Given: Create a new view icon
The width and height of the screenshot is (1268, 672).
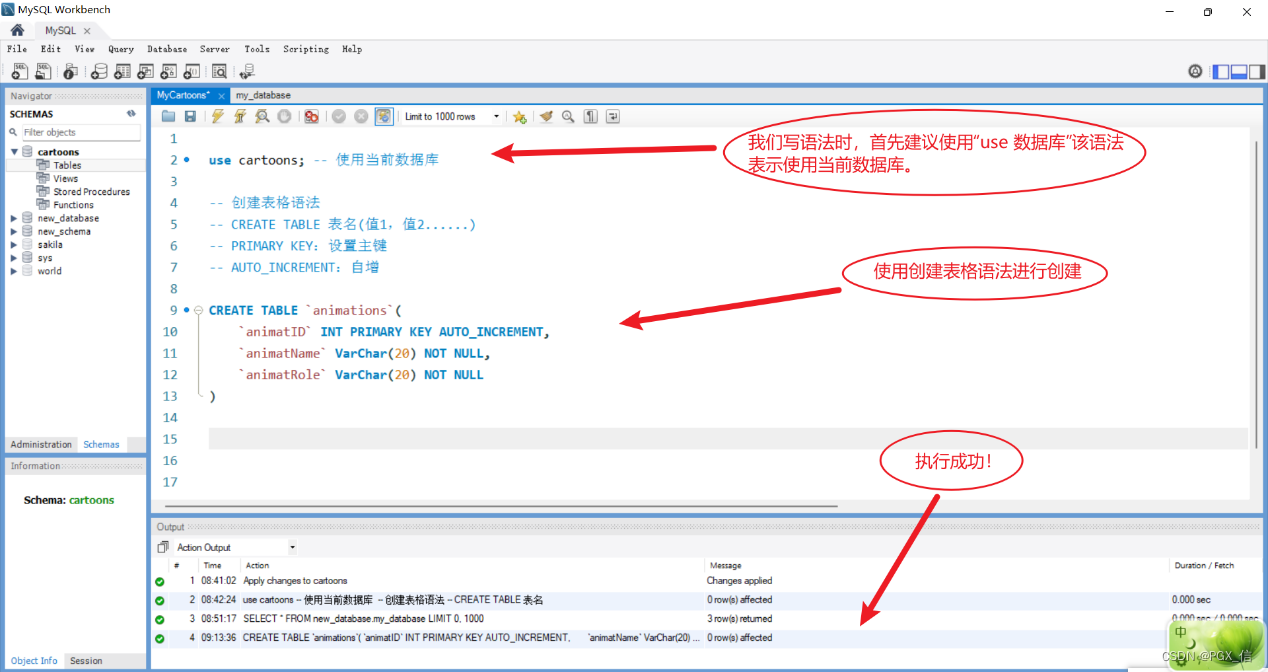Looking at the screenshot, I should pos(145,71).
